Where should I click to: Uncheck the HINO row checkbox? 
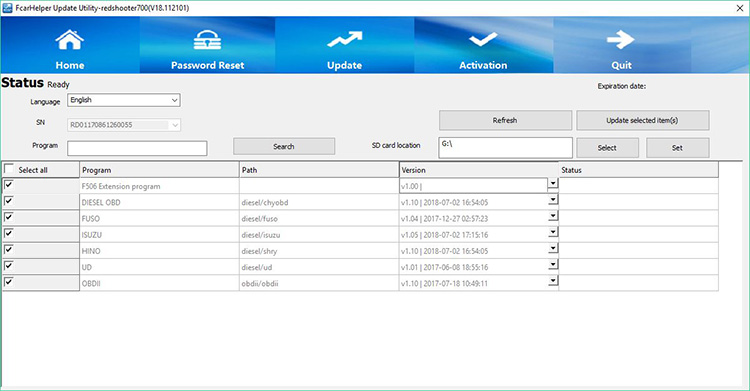point(9,250)
